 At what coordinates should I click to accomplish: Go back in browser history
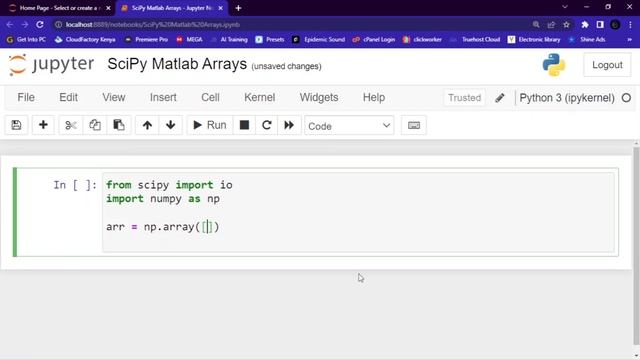tap(10, 24)
